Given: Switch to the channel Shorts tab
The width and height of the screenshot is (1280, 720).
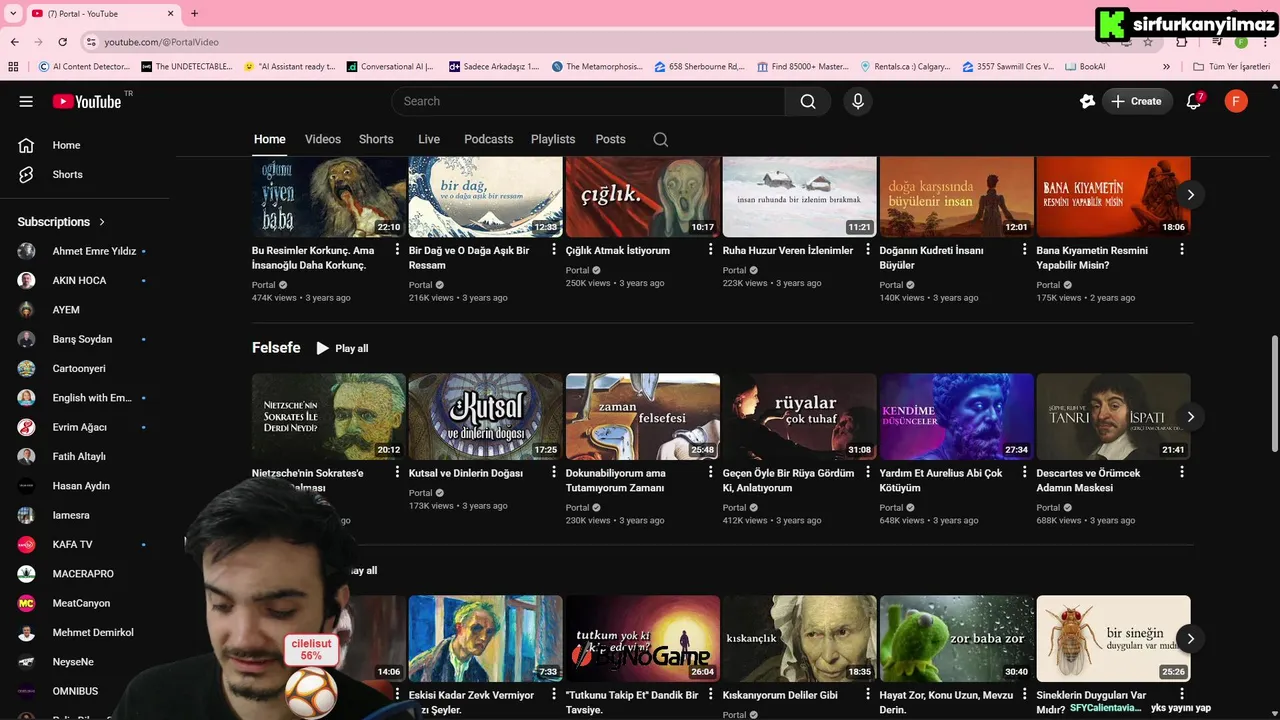Looking at the screenshot, I should pos(376,139).
